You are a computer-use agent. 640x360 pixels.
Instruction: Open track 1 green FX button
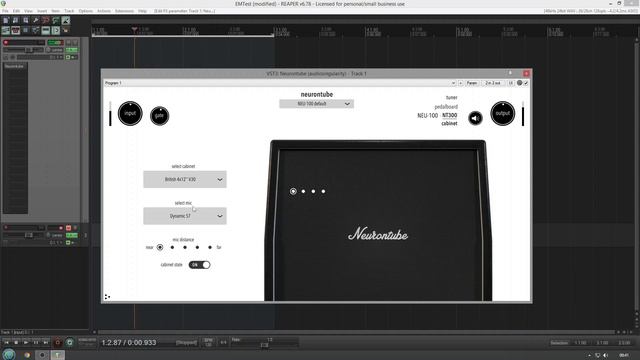72,50
